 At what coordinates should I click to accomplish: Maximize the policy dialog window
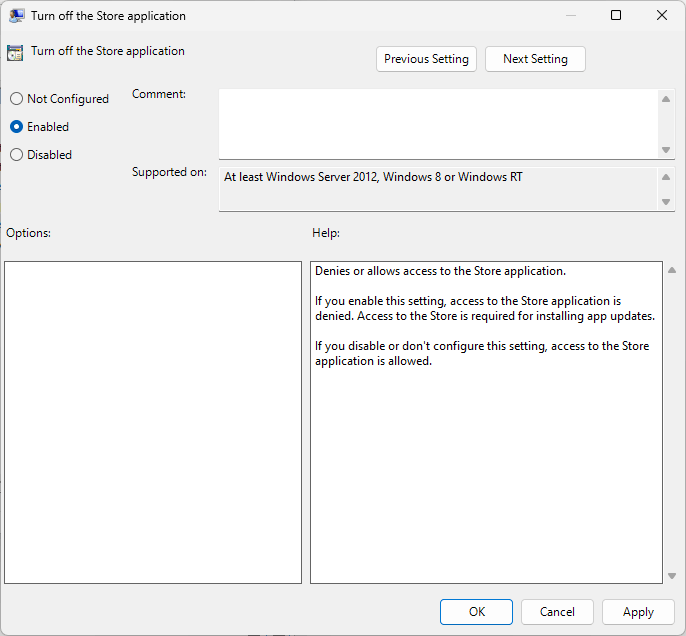[x=616, y=15]
